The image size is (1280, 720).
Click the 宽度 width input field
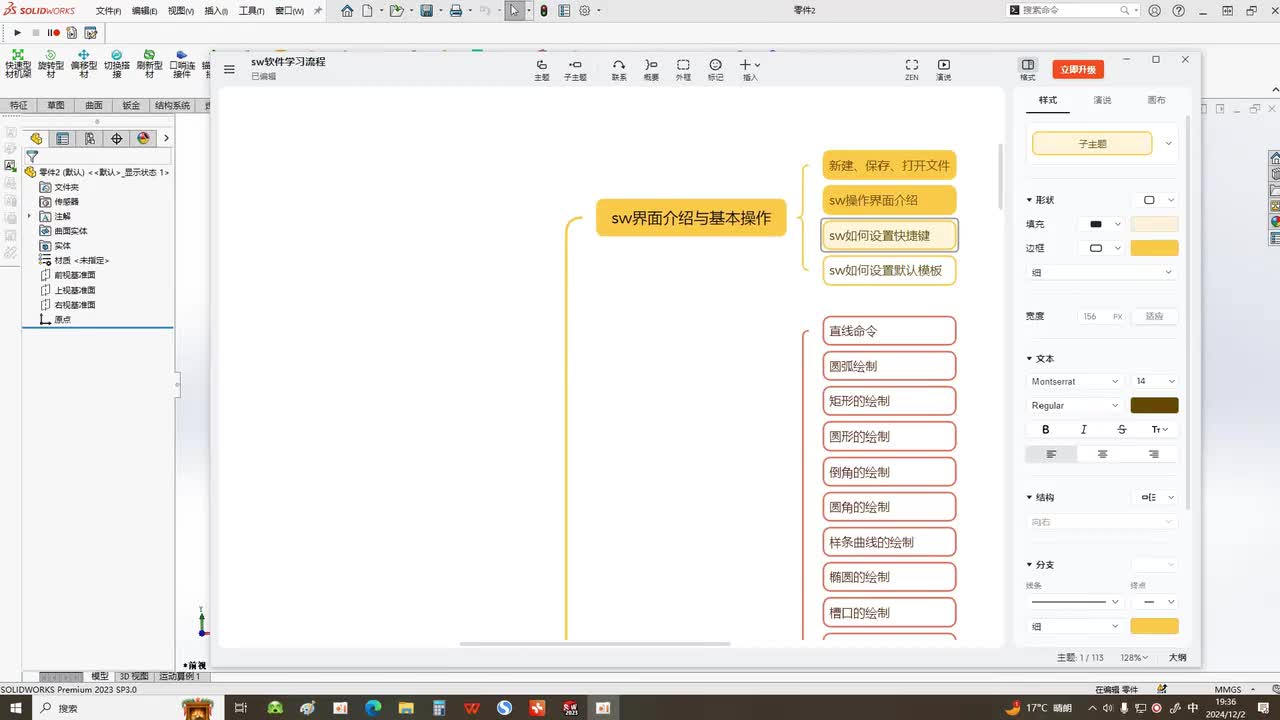(x=1101, y=316)
